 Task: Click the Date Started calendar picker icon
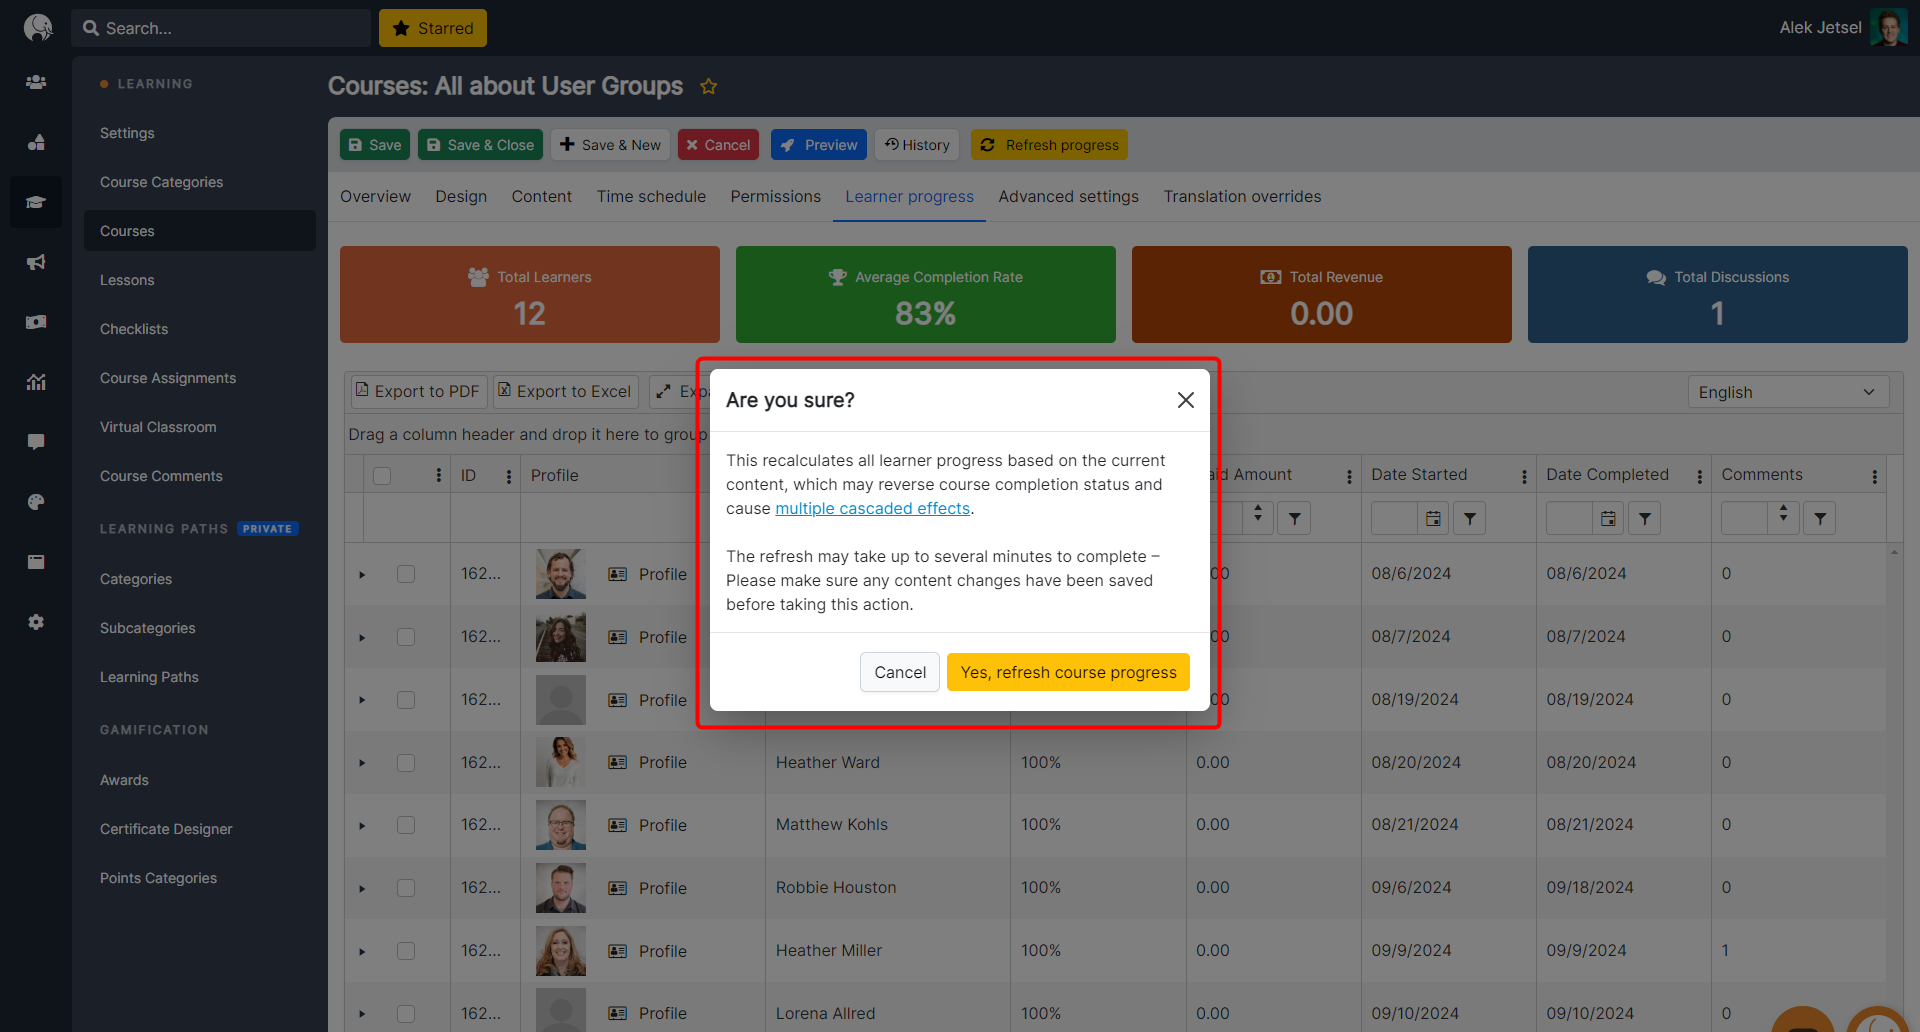[x=1433, y=518]
